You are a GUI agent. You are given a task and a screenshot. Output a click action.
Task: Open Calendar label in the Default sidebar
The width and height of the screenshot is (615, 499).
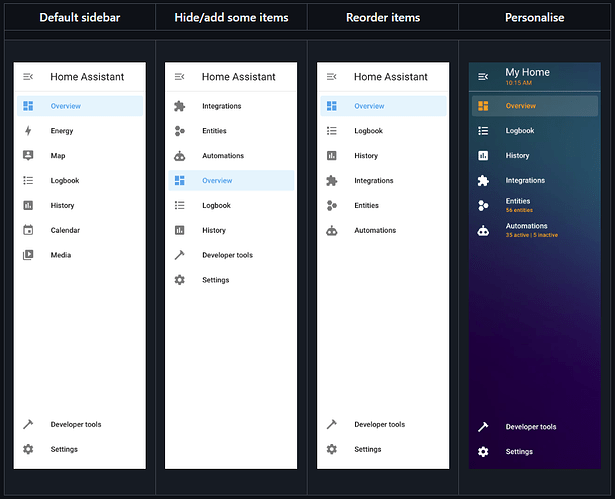click(x=65, y=230)
